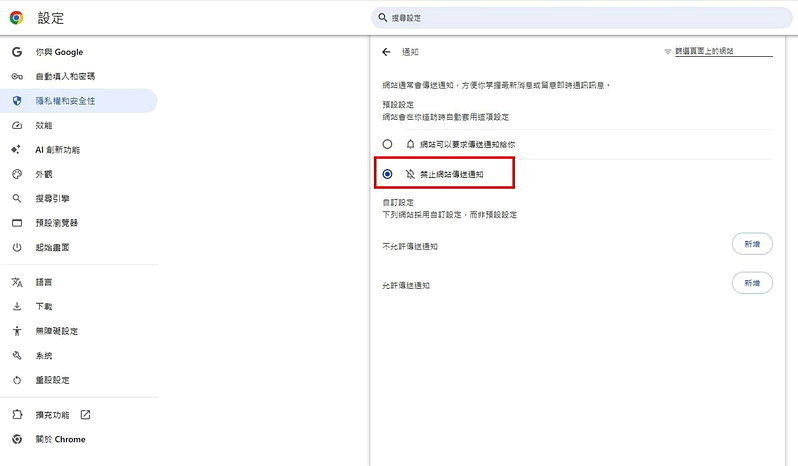Screen dimensions: 798x466
Task: Open 搜尋引擎 settings section
Action: tap(79, 198)
